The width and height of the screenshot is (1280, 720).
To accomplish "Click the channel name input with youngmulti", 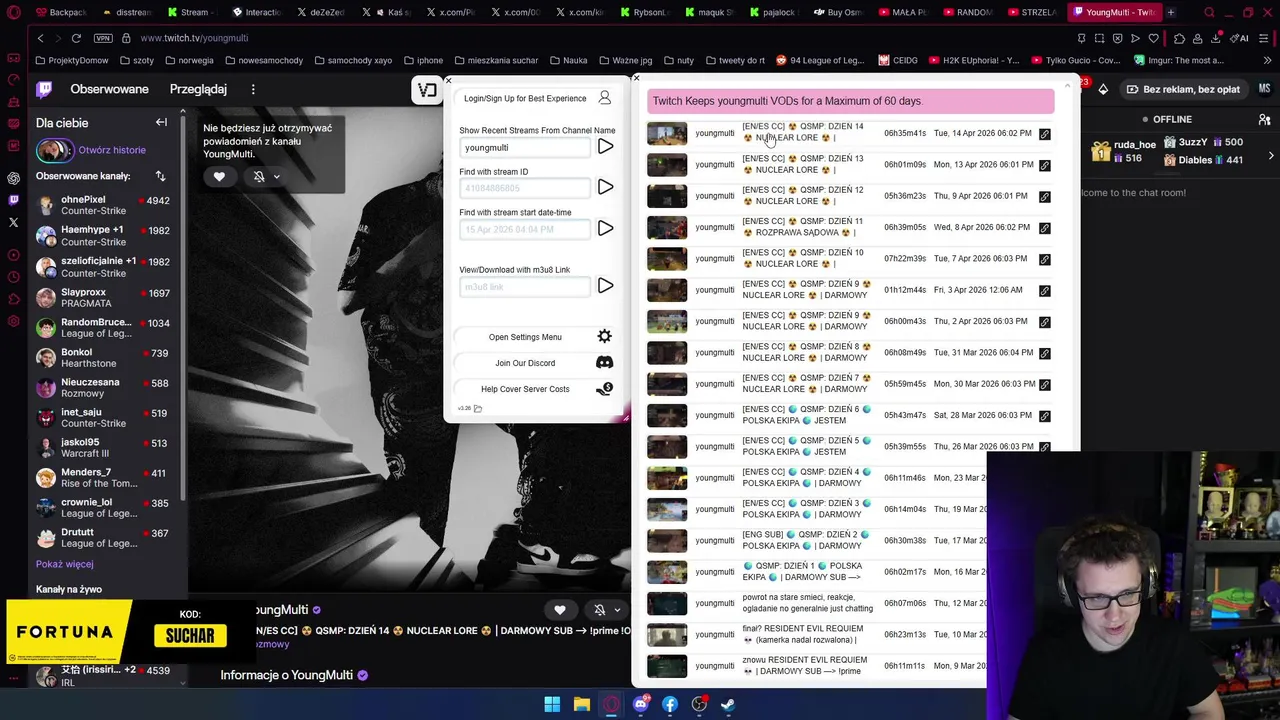I will click(x=525, y=147).
